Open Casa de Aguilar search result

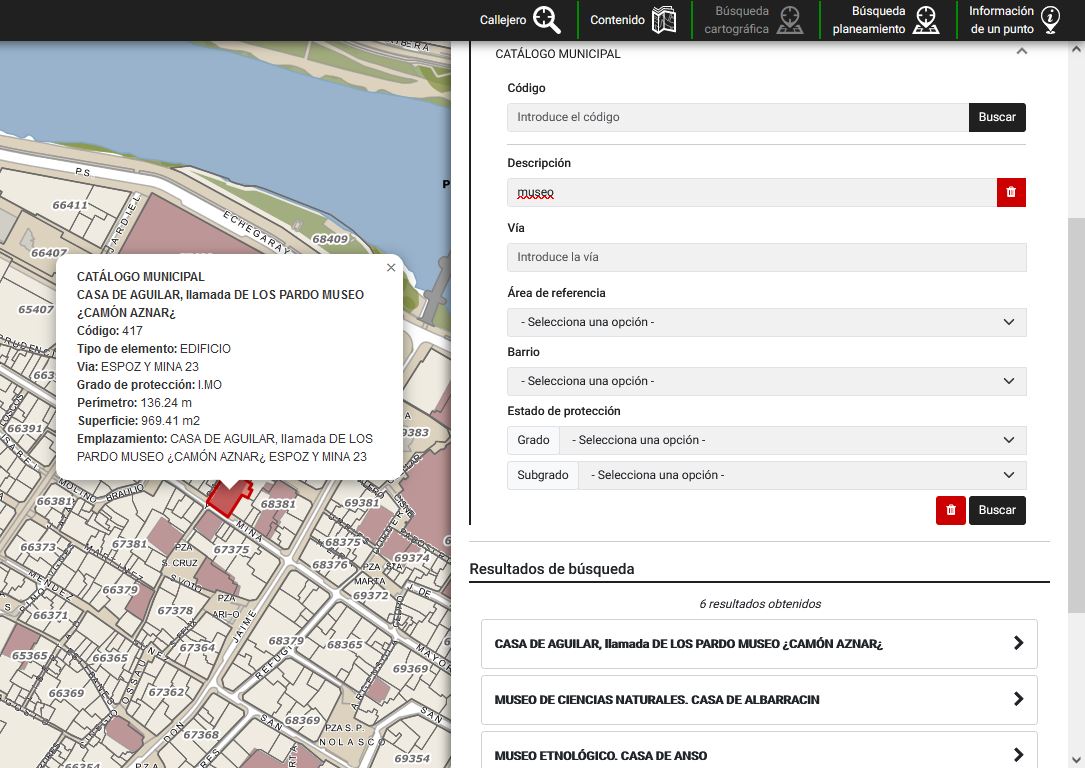[759, 644]
